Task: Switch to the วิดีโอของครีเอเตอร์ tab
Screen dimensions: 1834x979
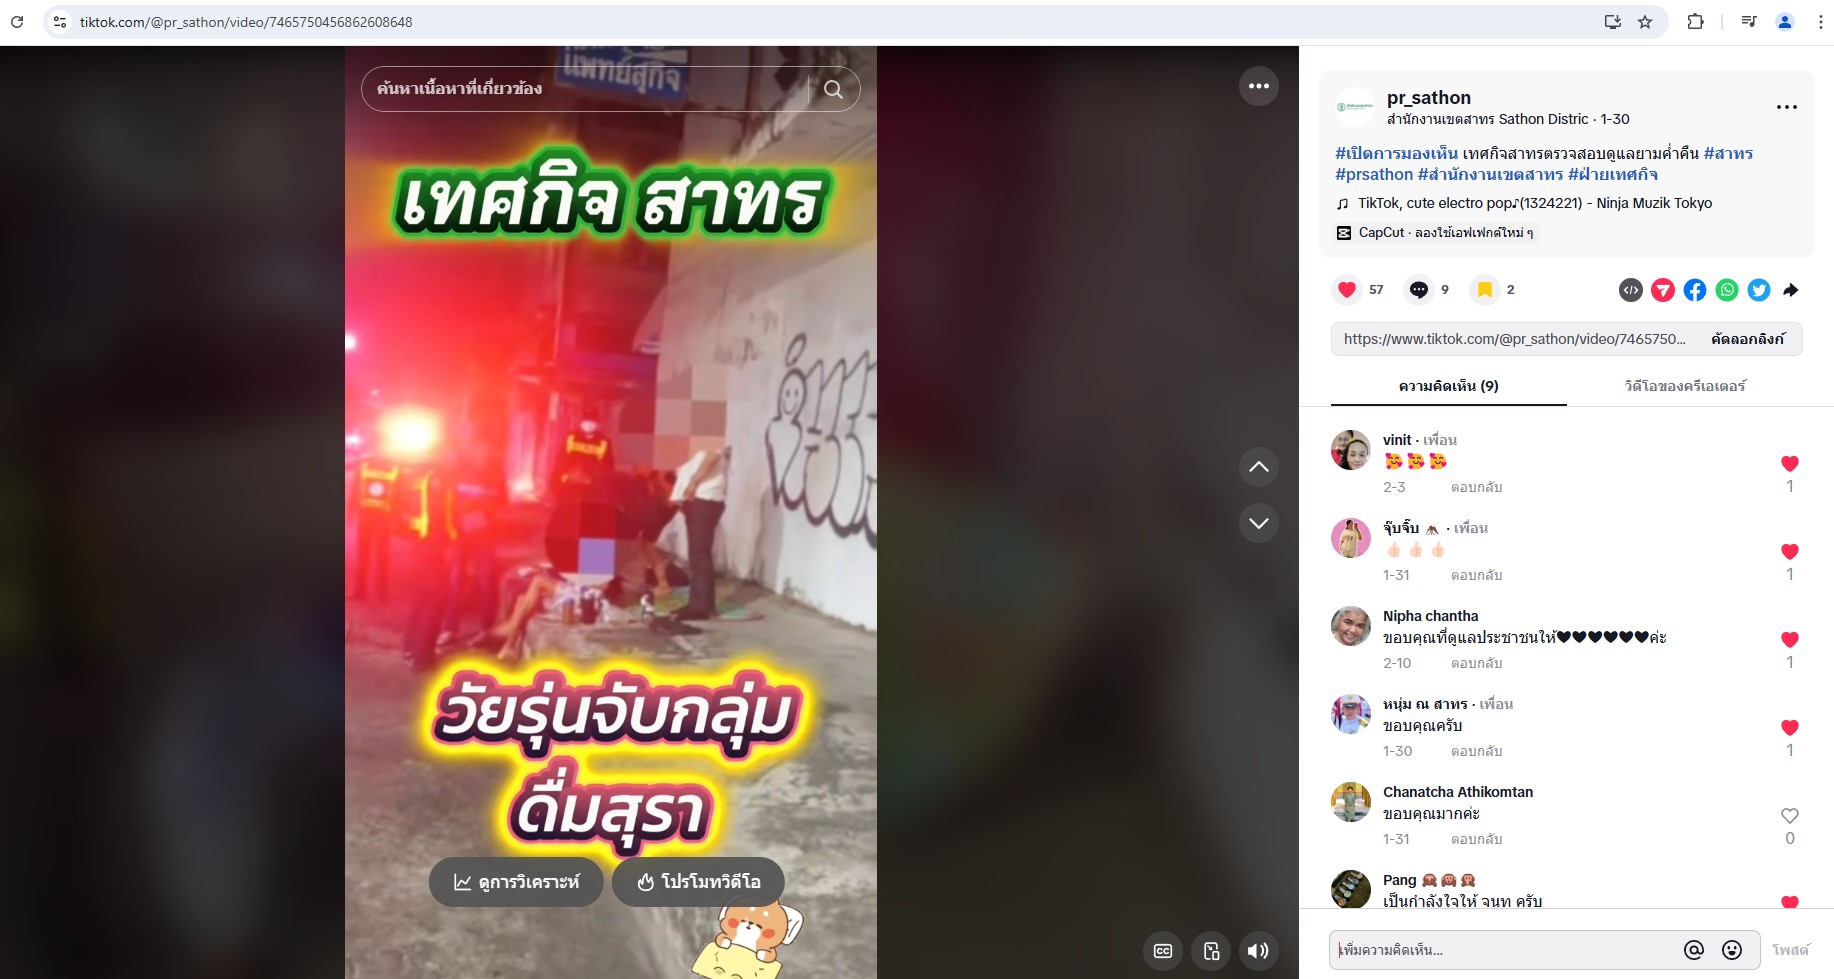Action: point(1685,386)
